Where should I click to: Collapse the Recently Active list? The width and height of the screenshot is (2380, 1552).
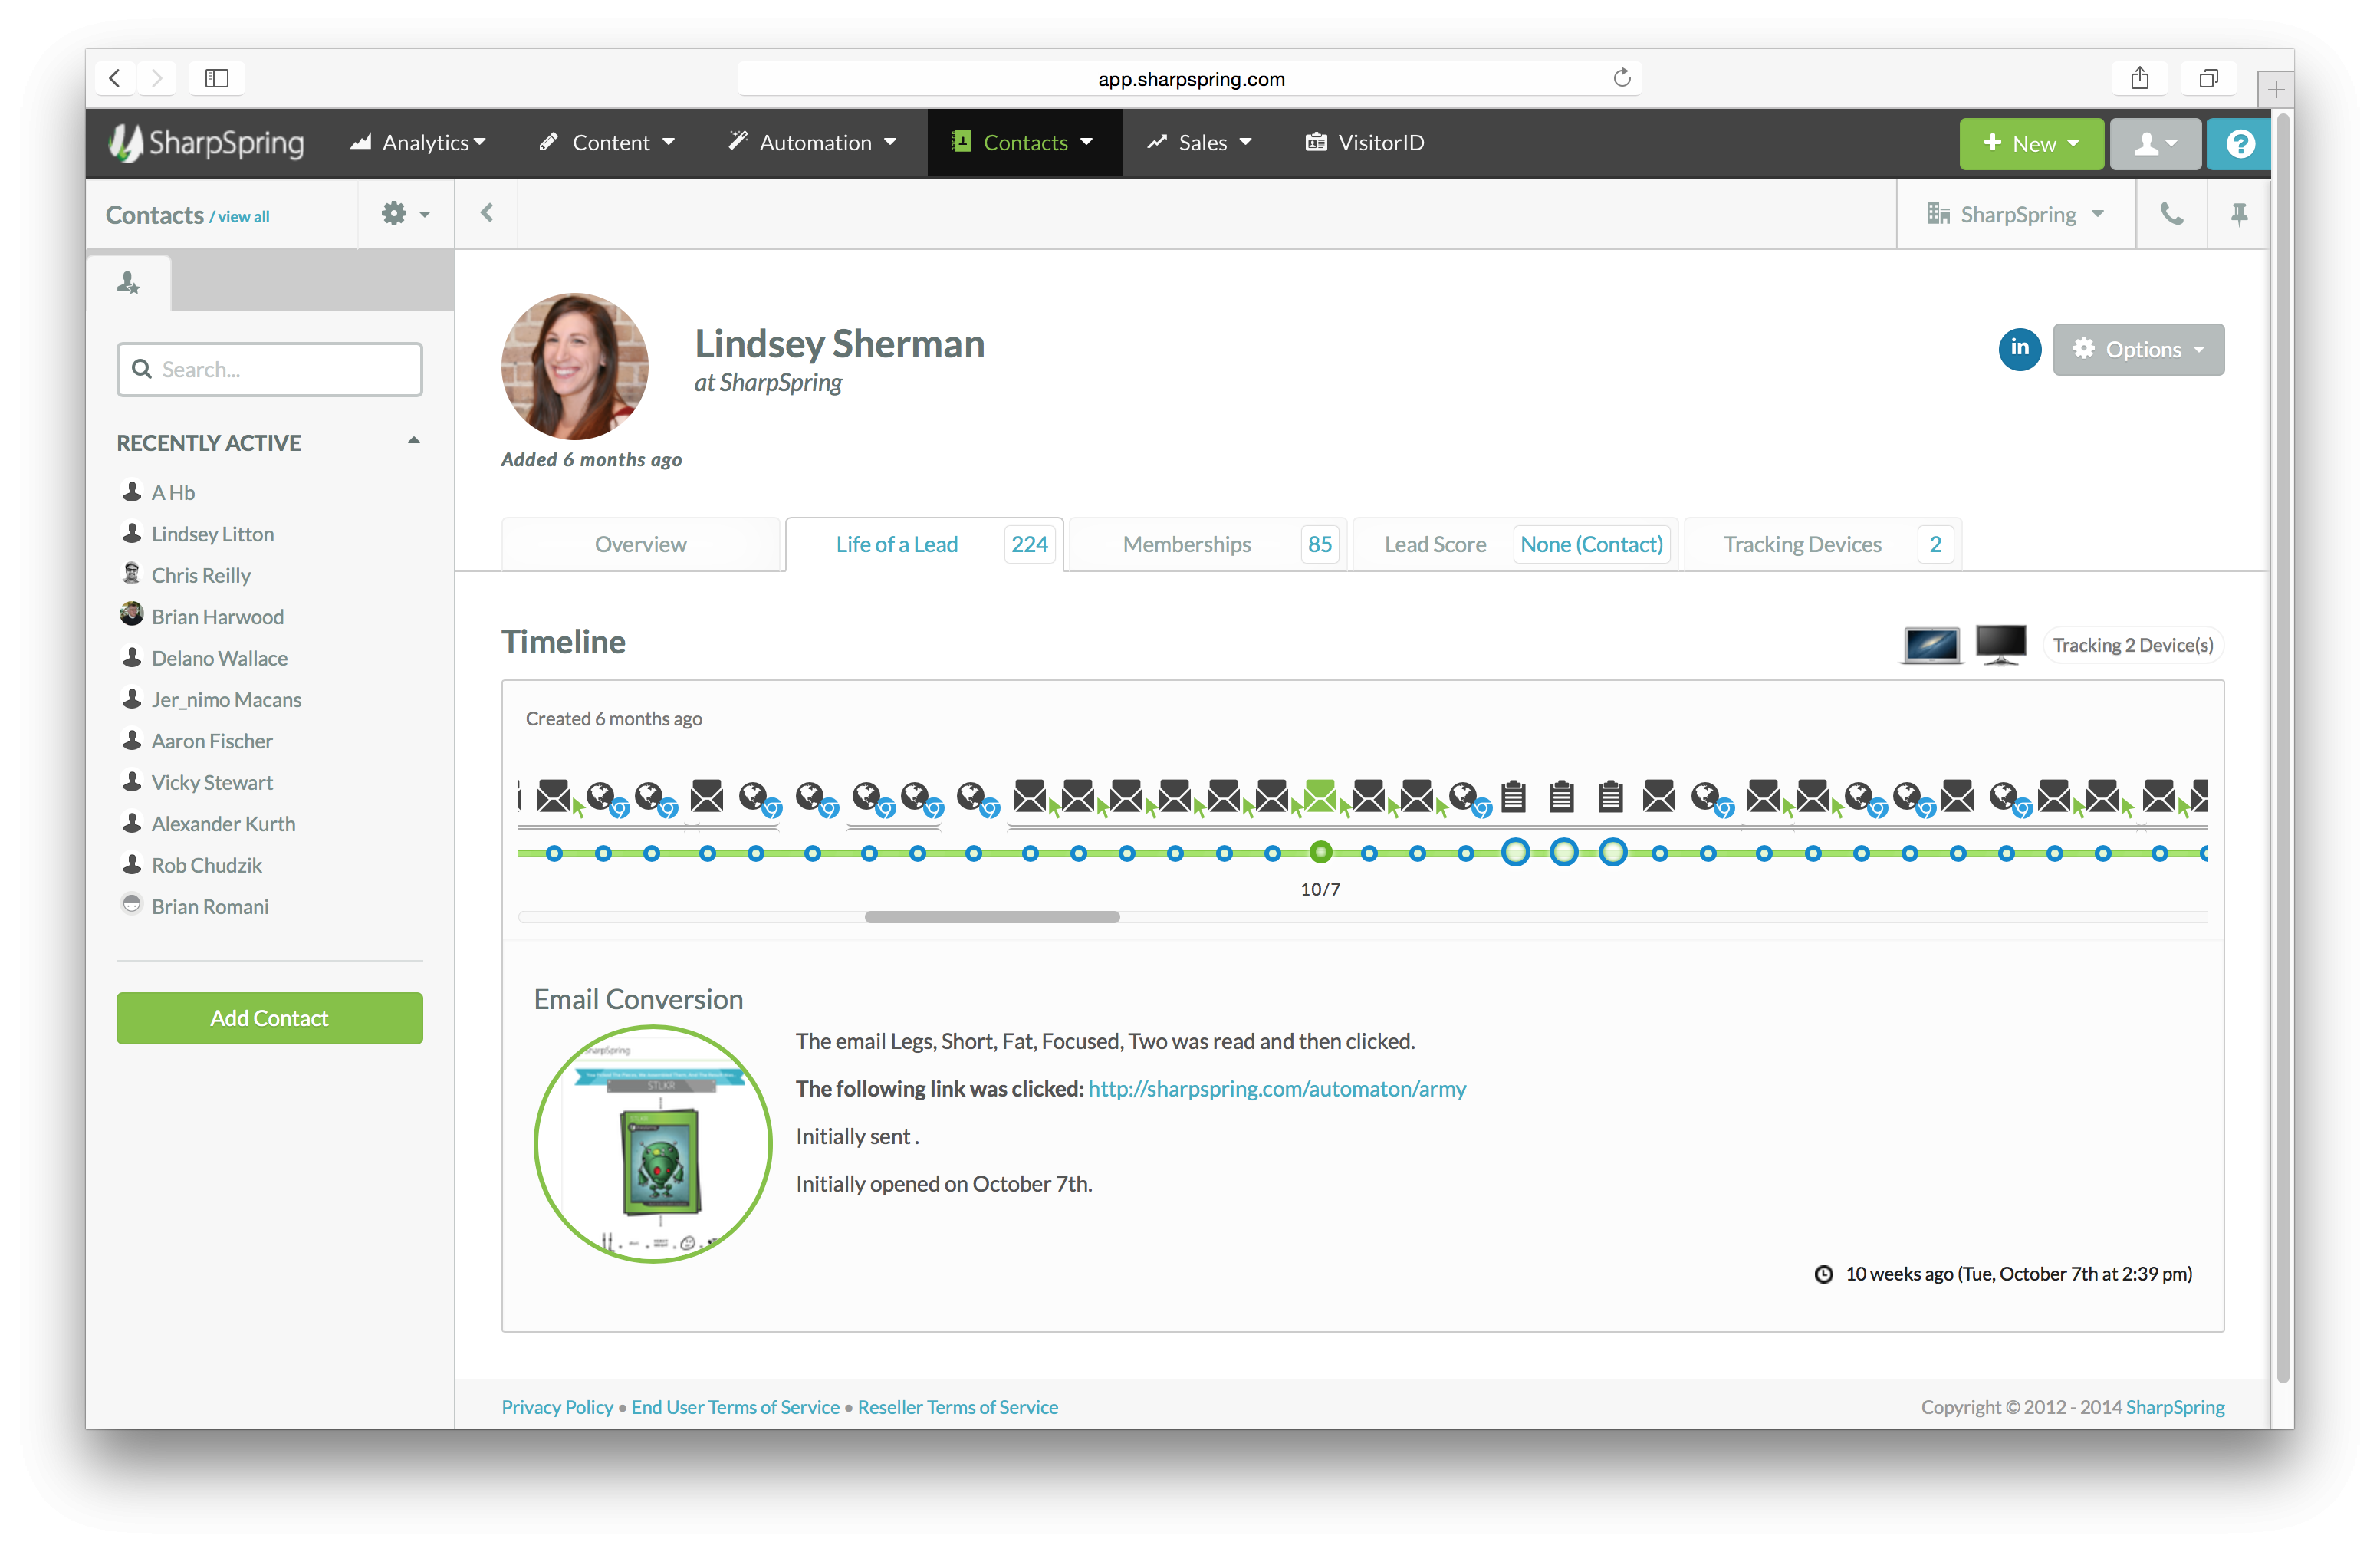(x=413, y=441)
